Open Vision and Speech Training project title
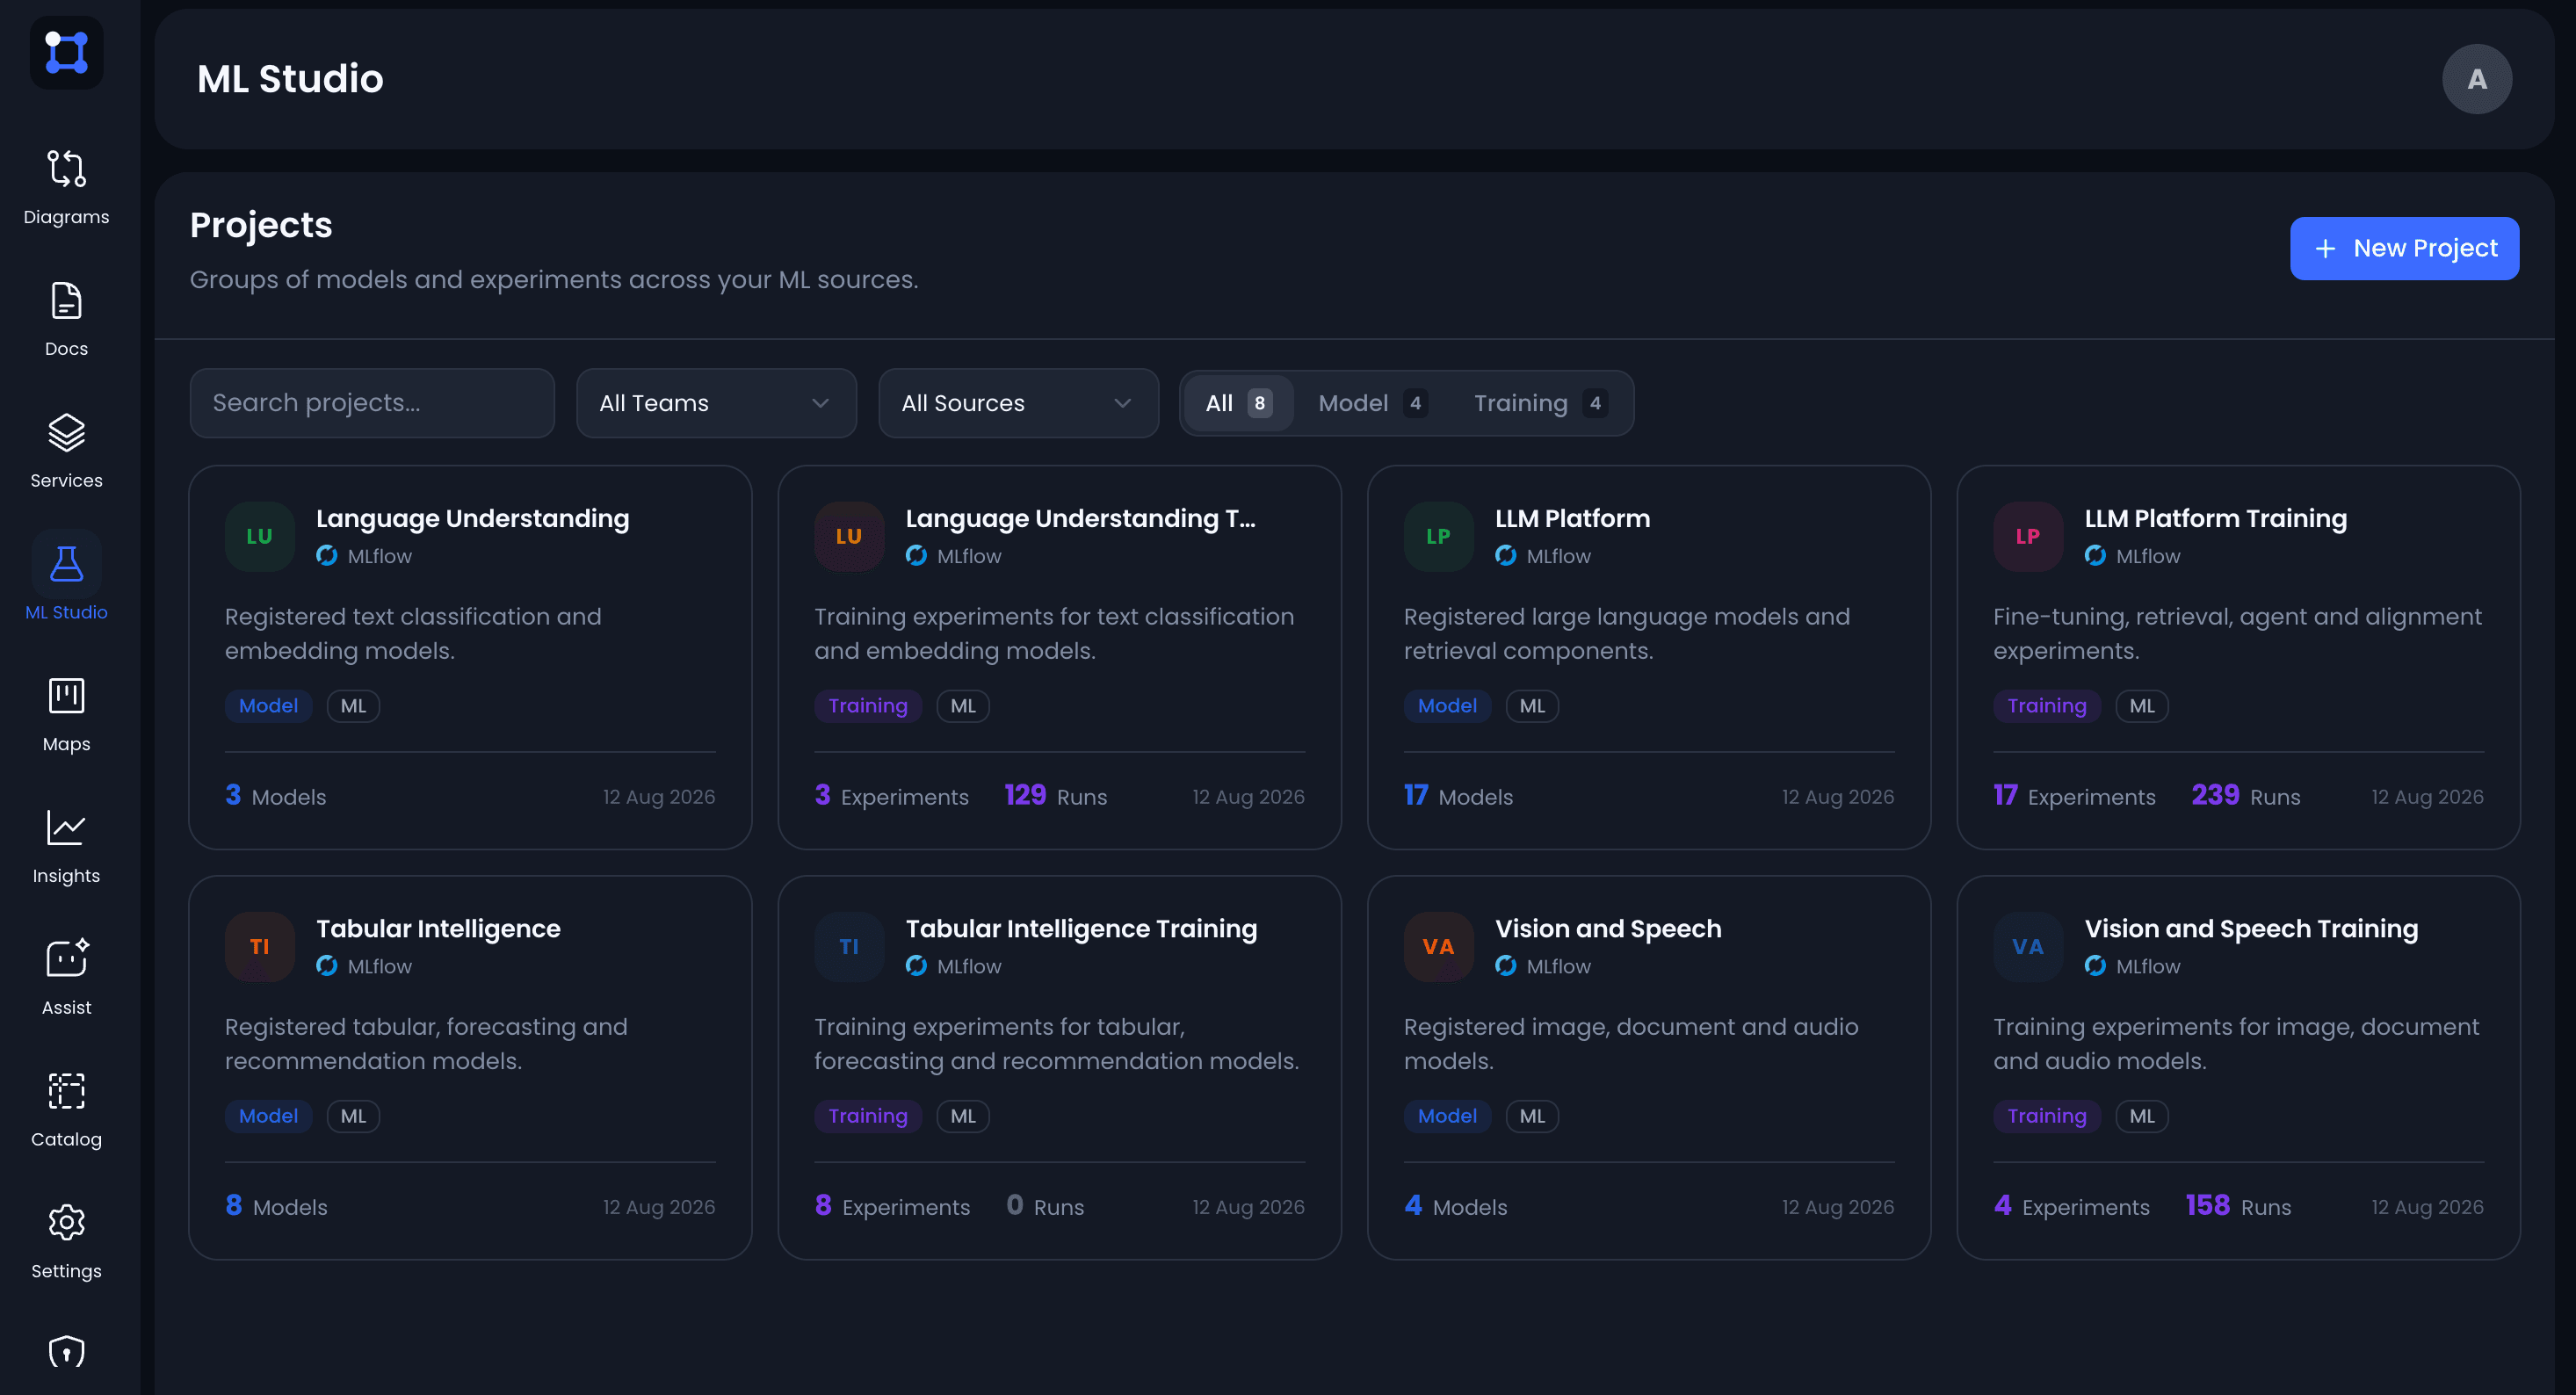Viewport: 2576px width, 1395px height. [x=2251, y=928]
